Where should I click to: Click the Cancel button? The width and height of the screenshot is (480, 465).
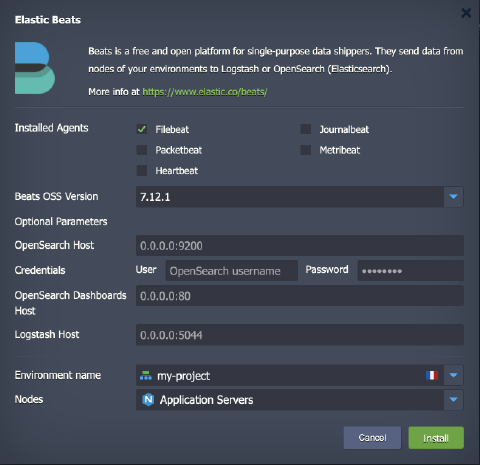(372, 438)
